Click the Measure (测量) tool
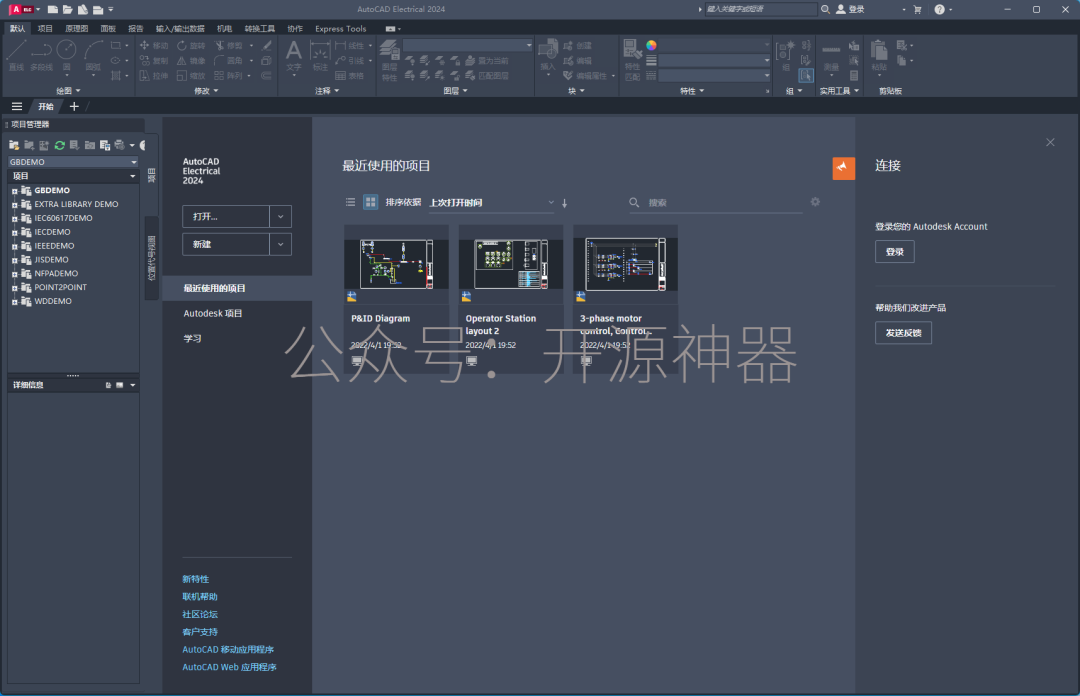This screenshot has width=1080, height=696. (831, 55)
